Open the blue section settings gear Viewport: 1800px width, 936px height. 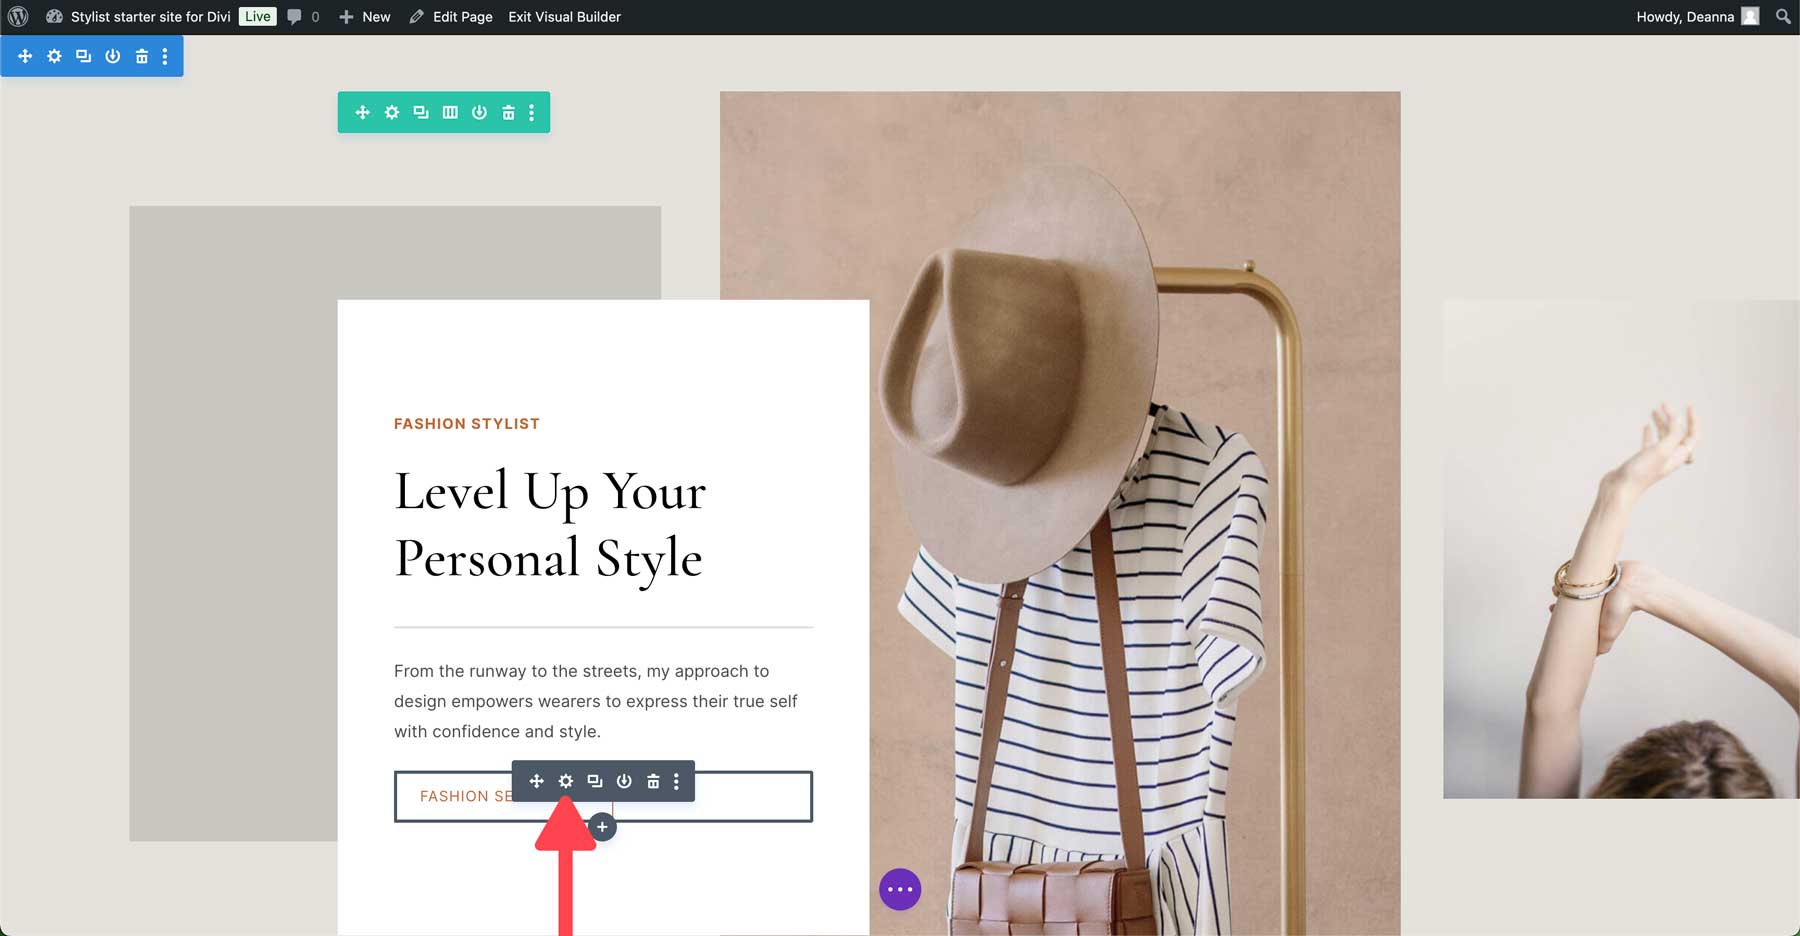(53, 56)
